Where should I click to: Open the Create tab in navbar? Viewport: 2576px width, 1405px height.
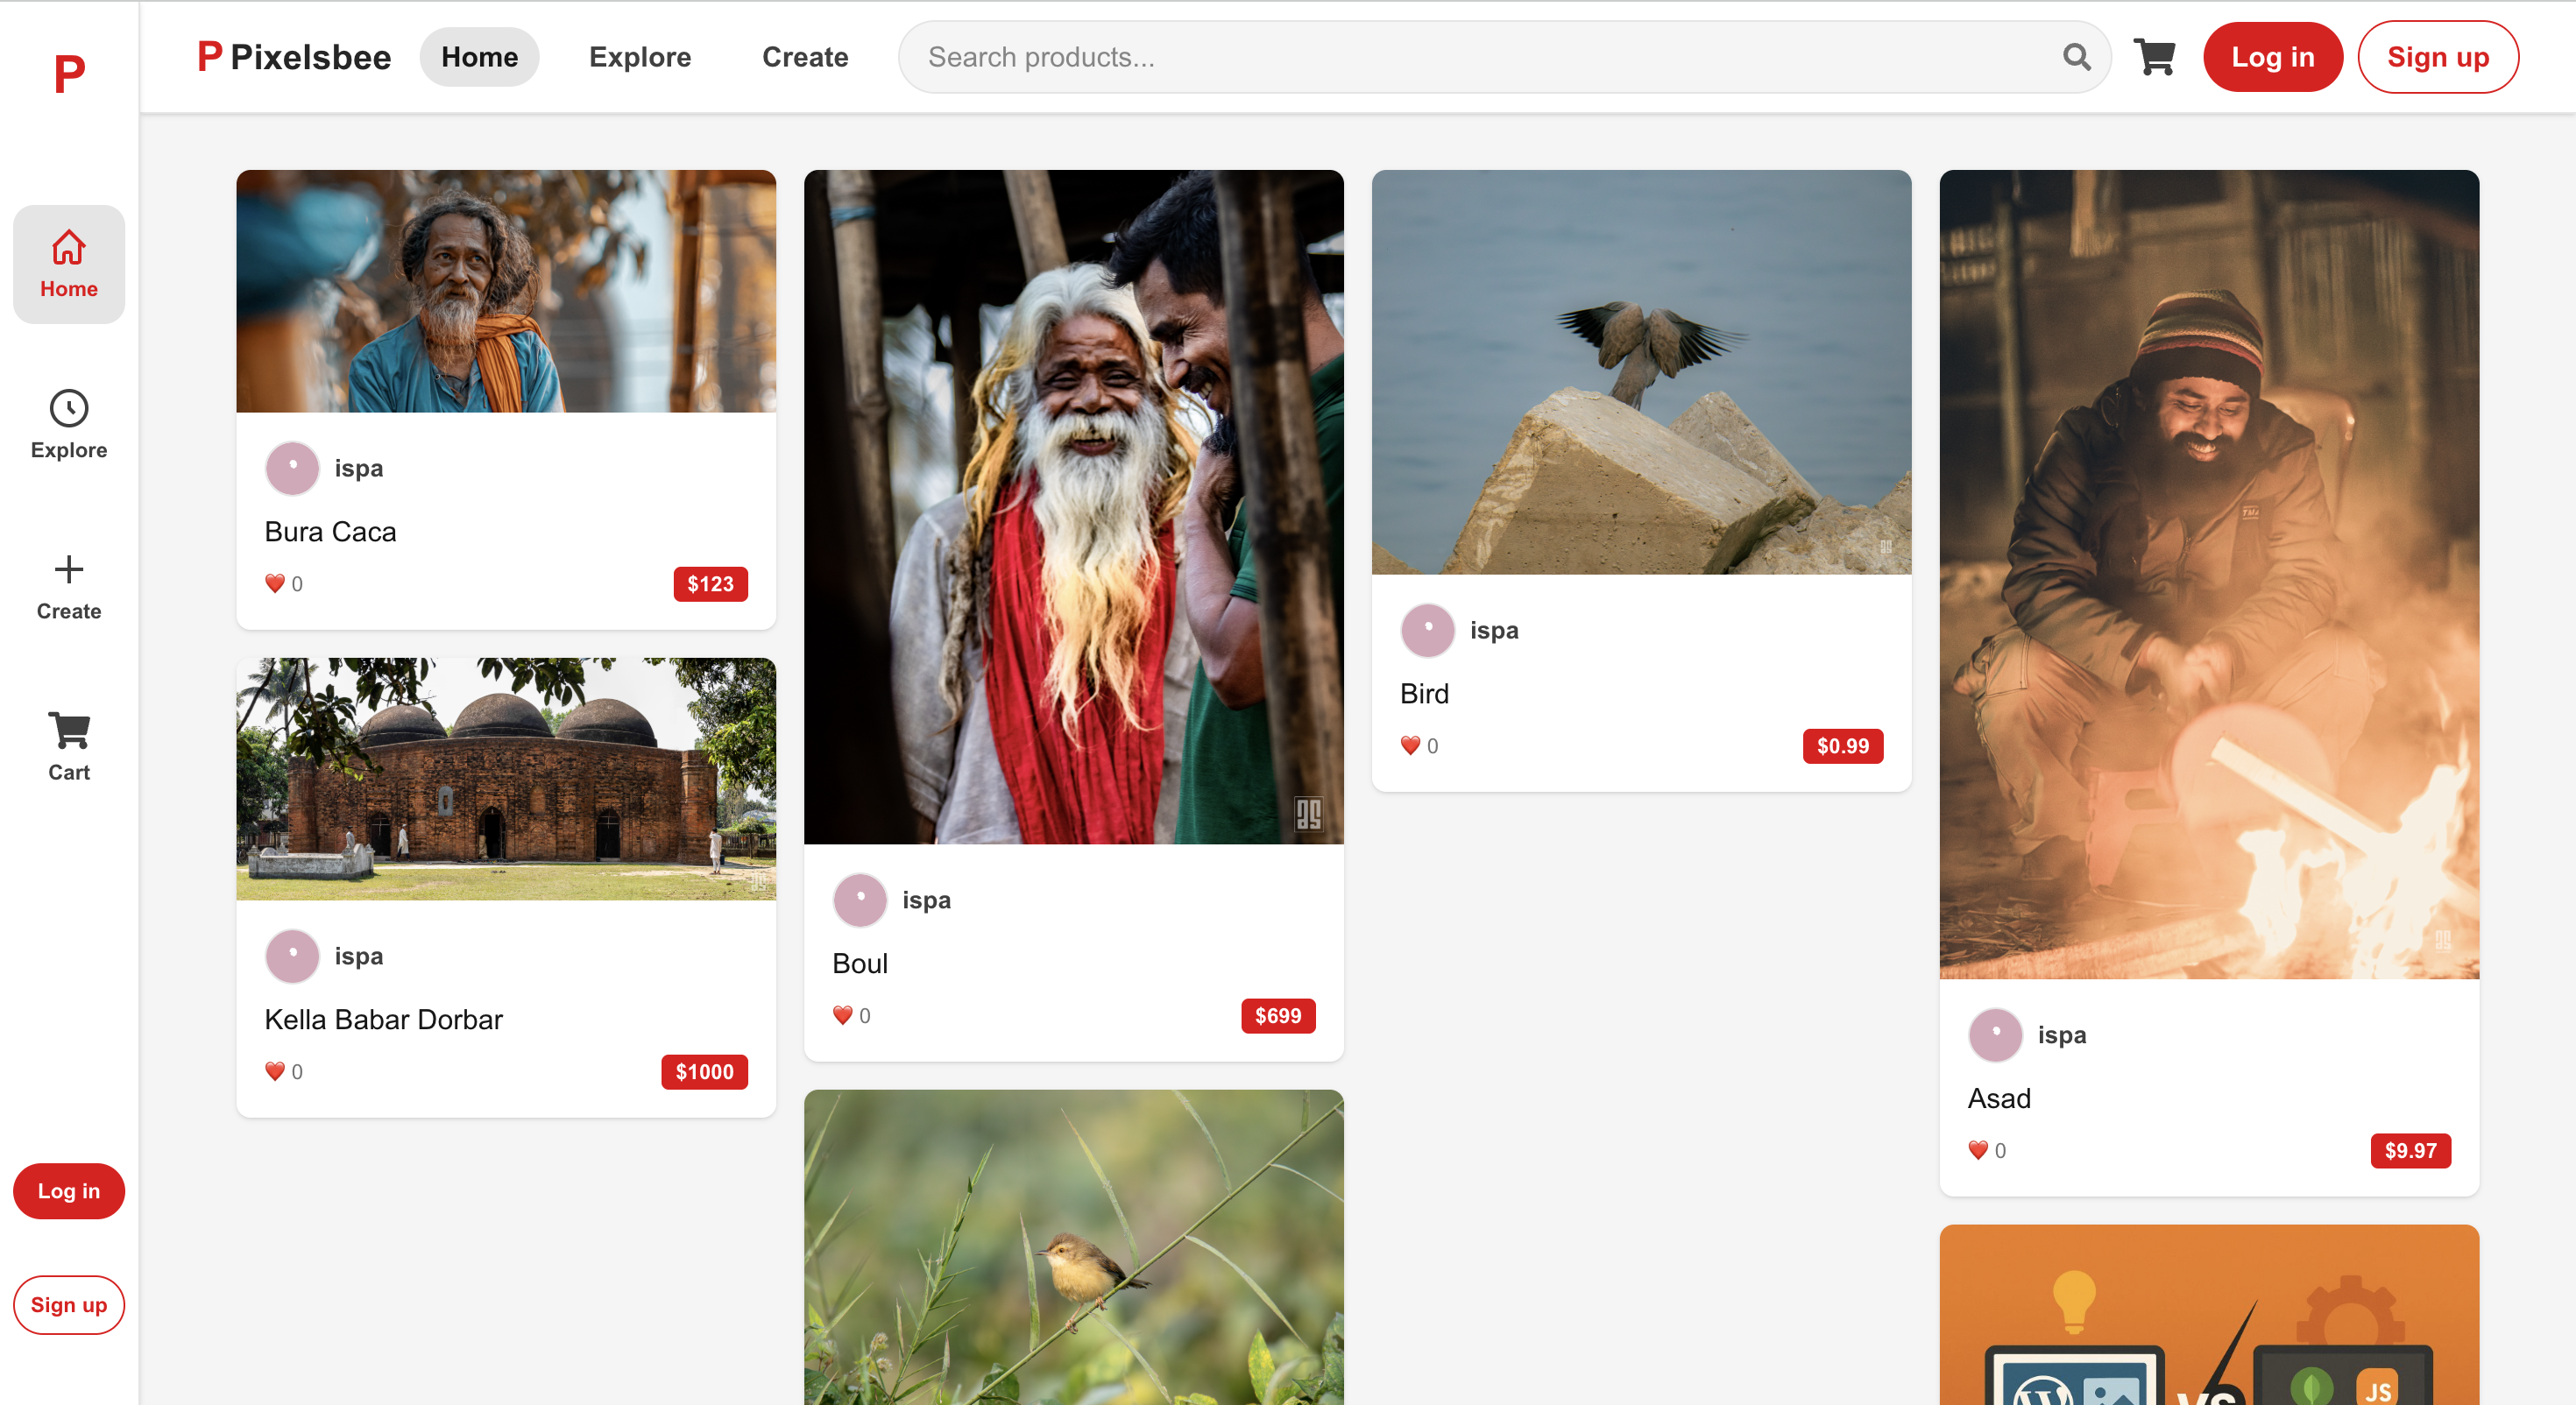[x=805, y=57]
